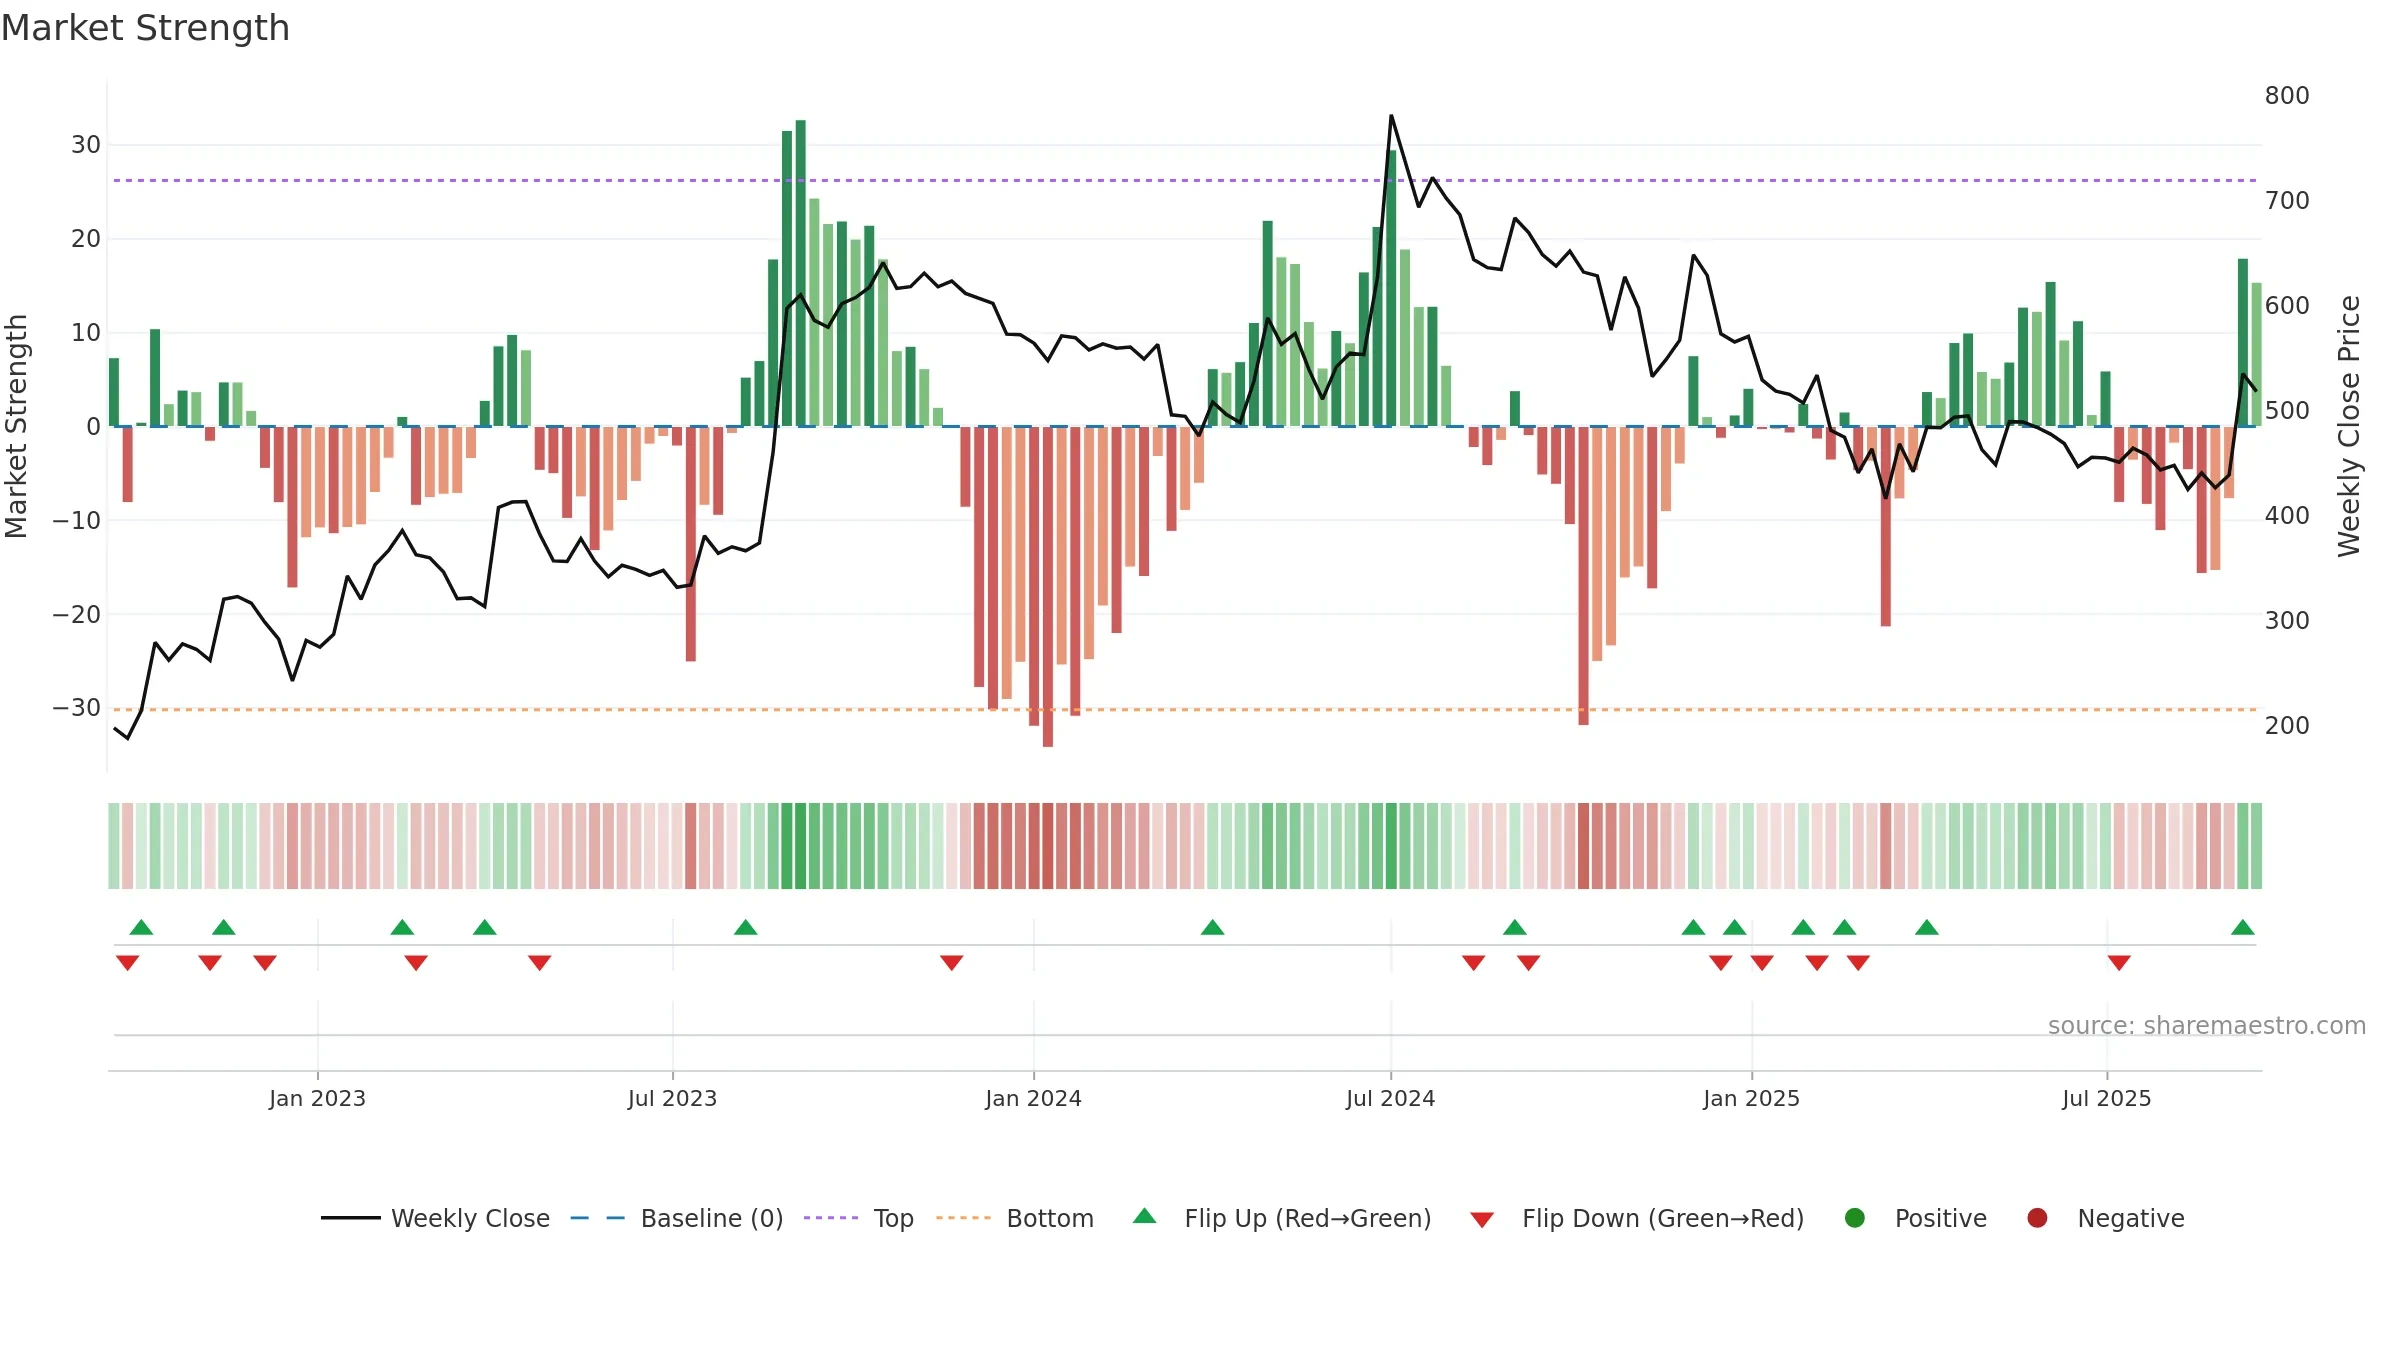Click the Jul 2023 x-axis label
The width and height of the screenshot is (2400, 1350).
tap(672, 1098)
